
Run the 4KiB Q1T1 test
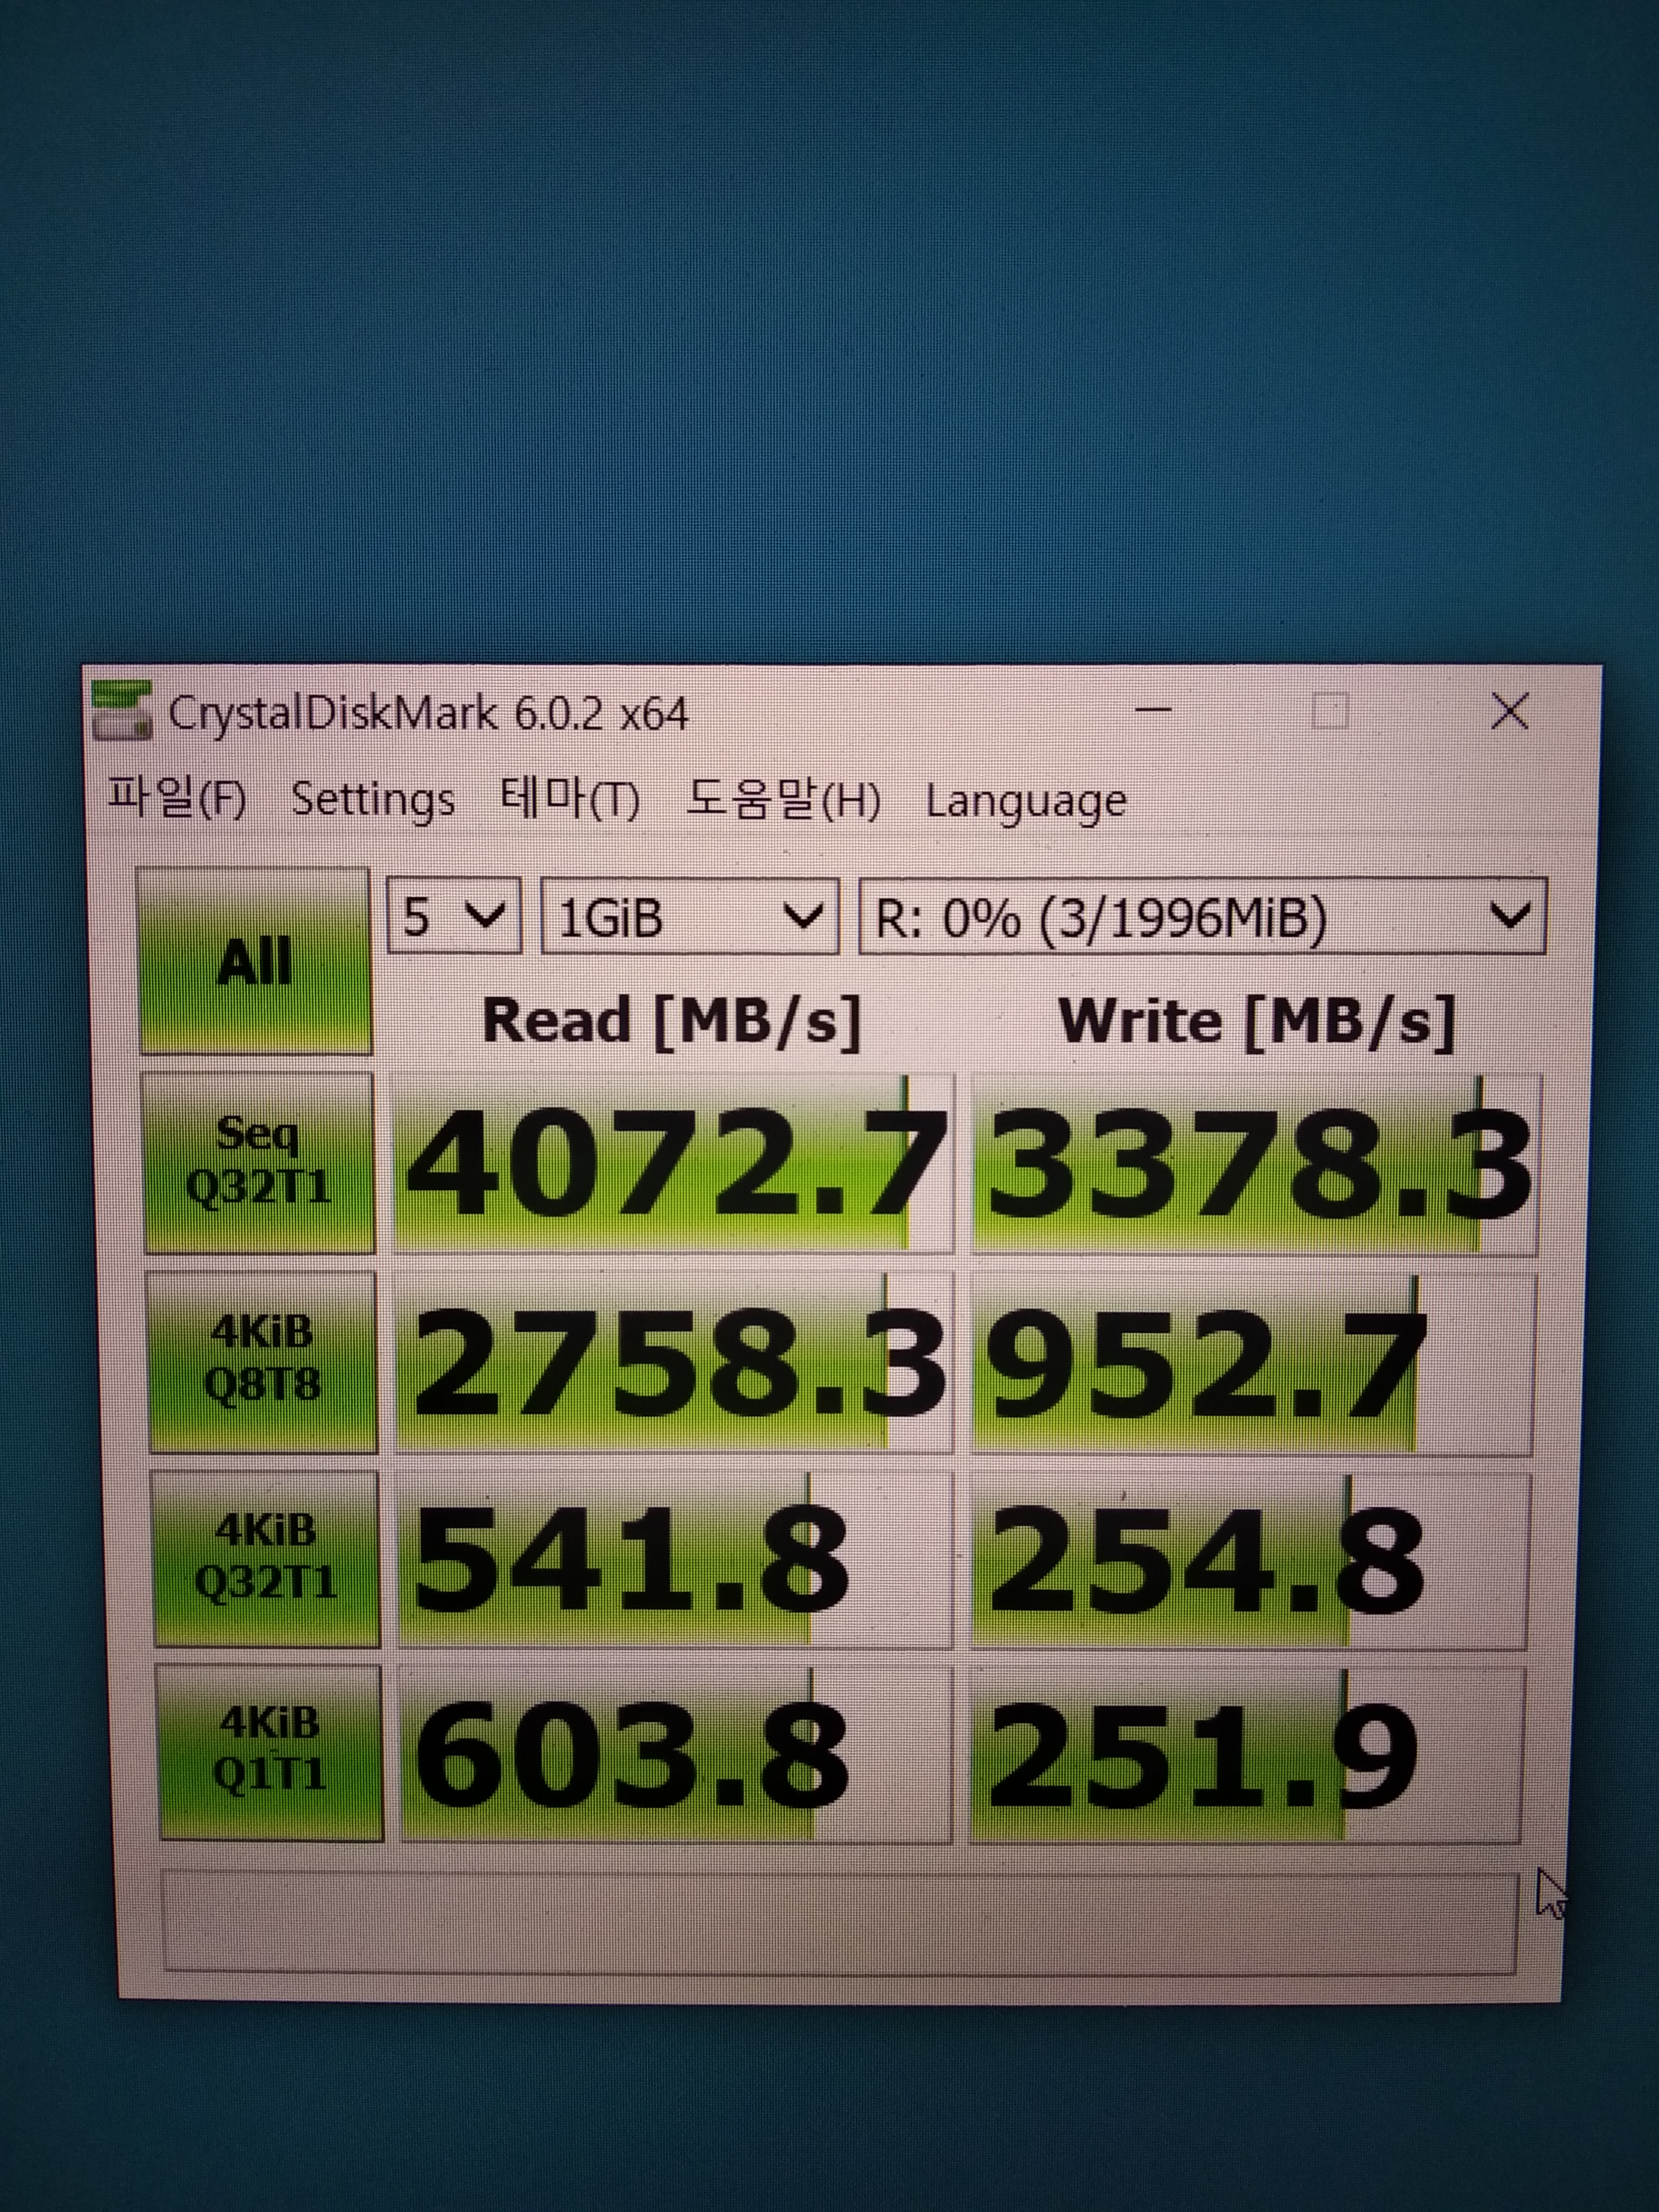tap(271, 1752)
